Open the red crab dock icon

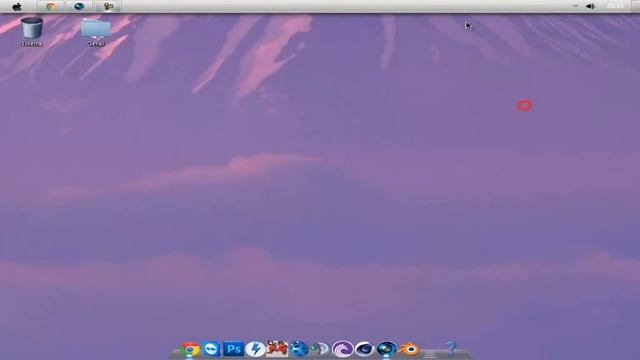click(x=277, y=349)
